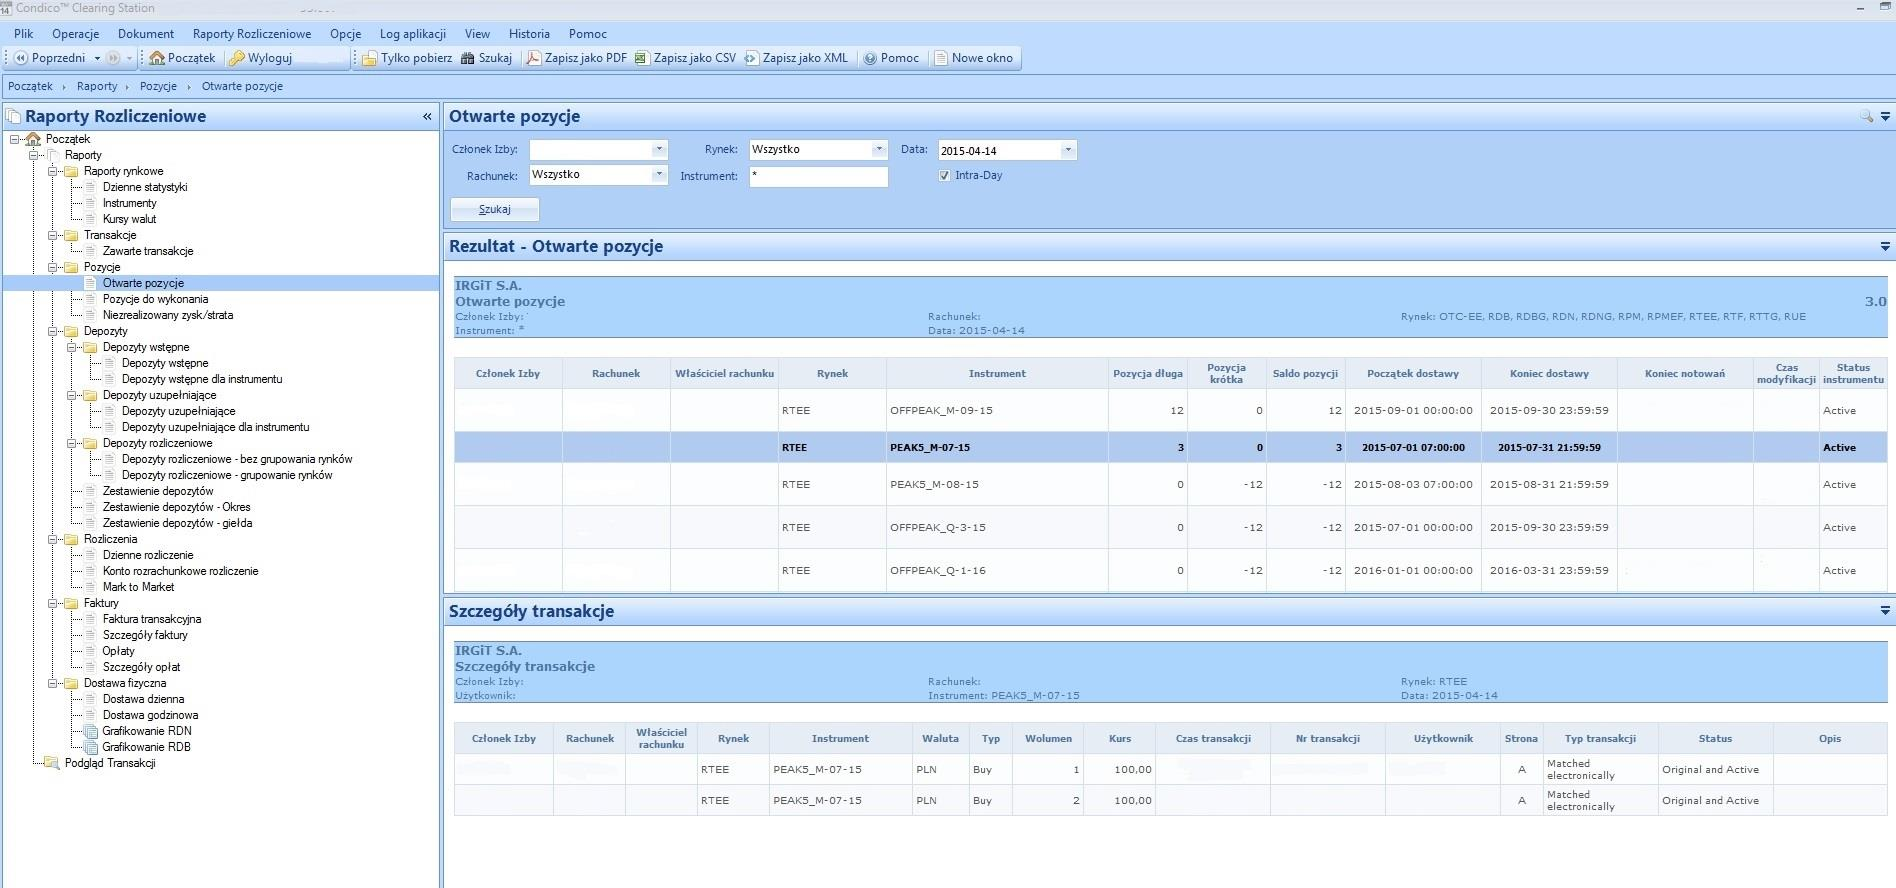This screenshot has width=1896, height=888.
Task: Open the Początek home toolbar button
Action: click(182, 58)
